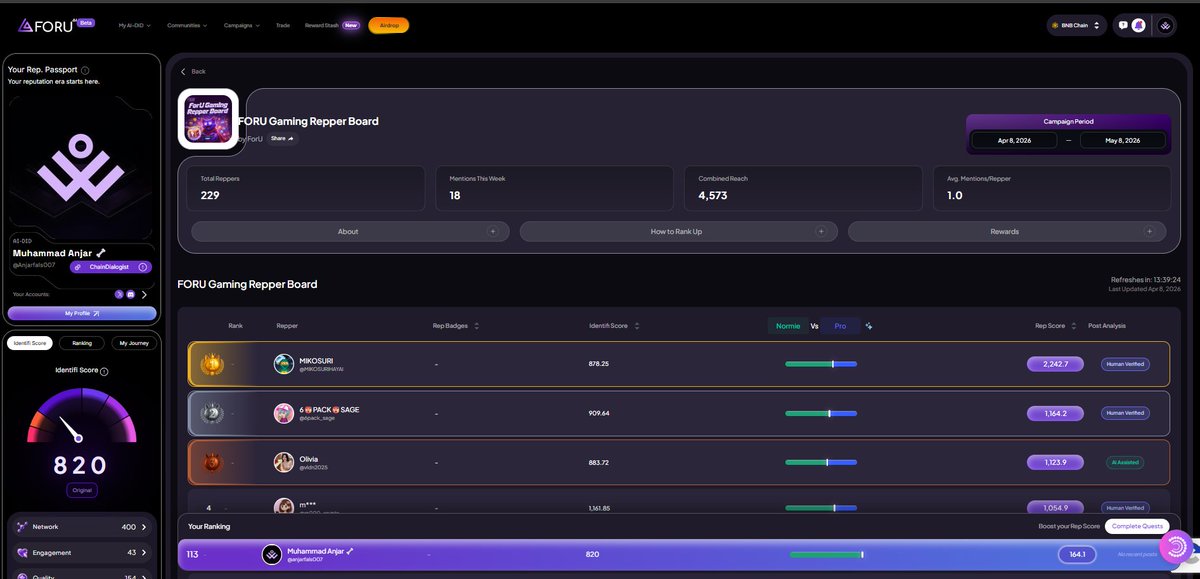
Task: Expand the About section
Action: click(x=348, y=230)
